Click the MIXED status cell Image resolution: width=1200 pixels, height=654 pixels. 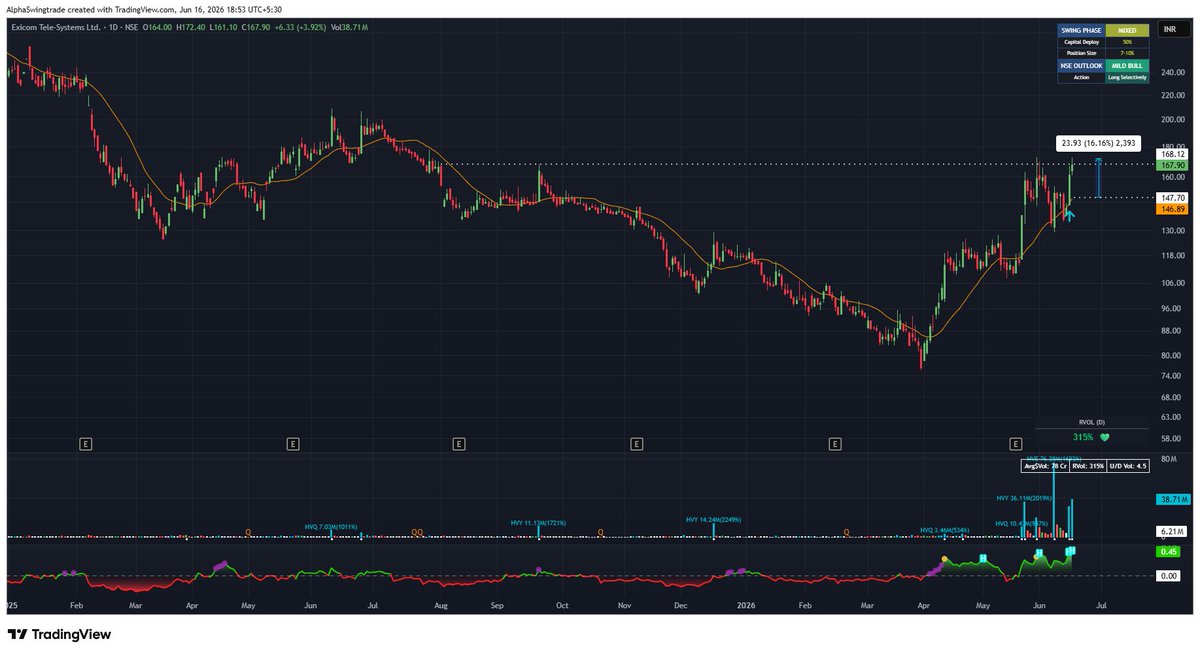tap(1126, 31)
